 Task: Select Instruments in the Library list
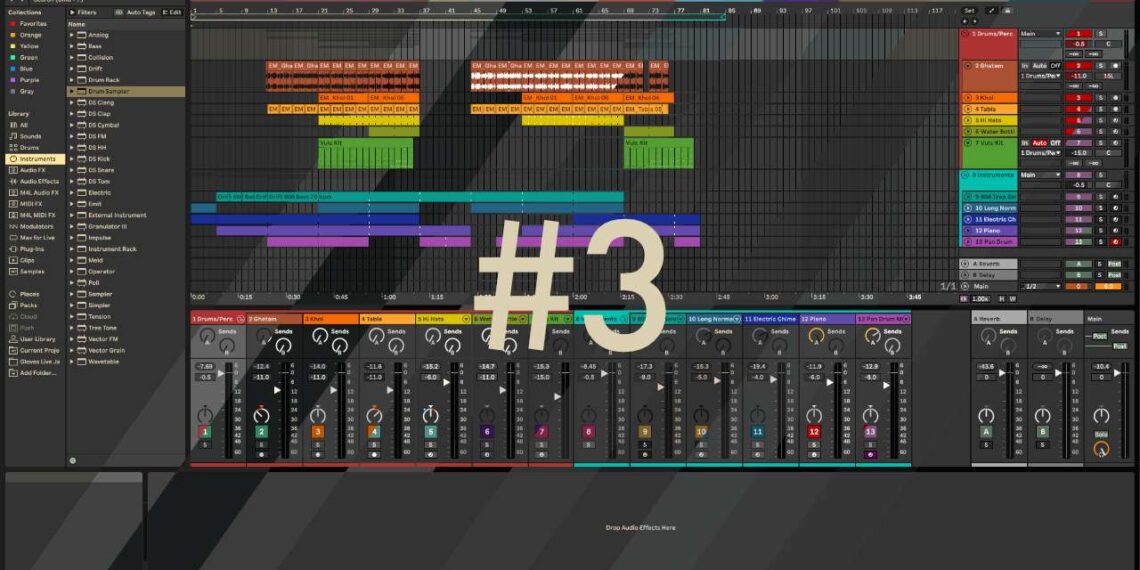pos(37,159)
